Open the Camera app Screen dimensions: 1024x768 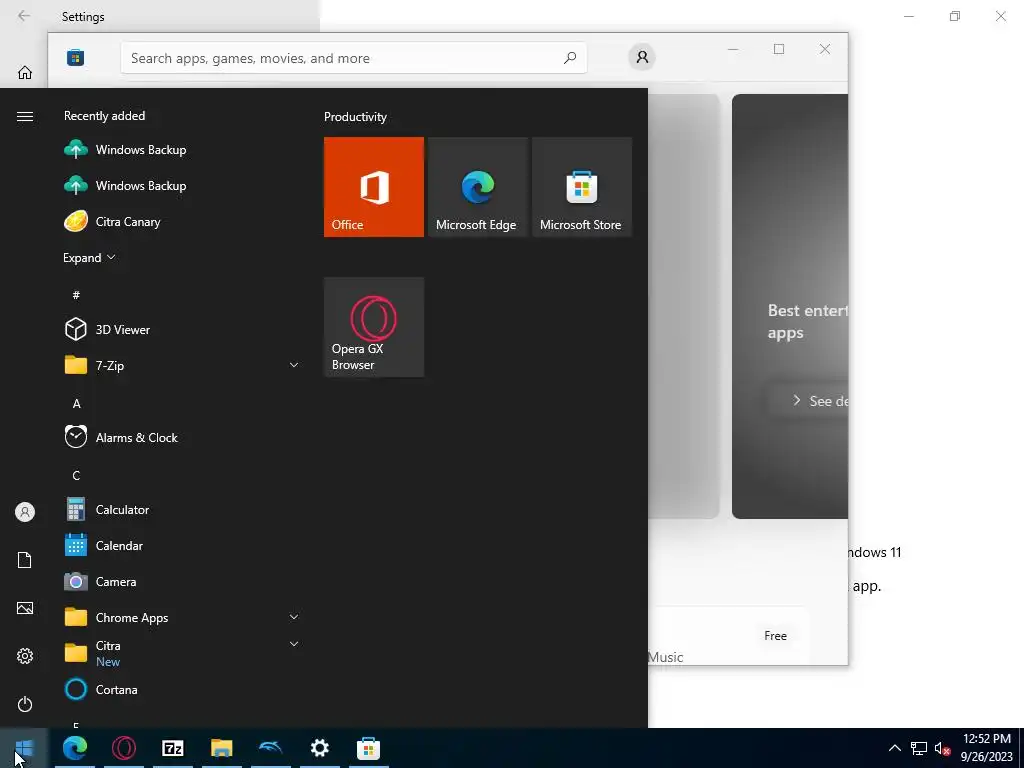pyautogui.click(x=180, y=581)
